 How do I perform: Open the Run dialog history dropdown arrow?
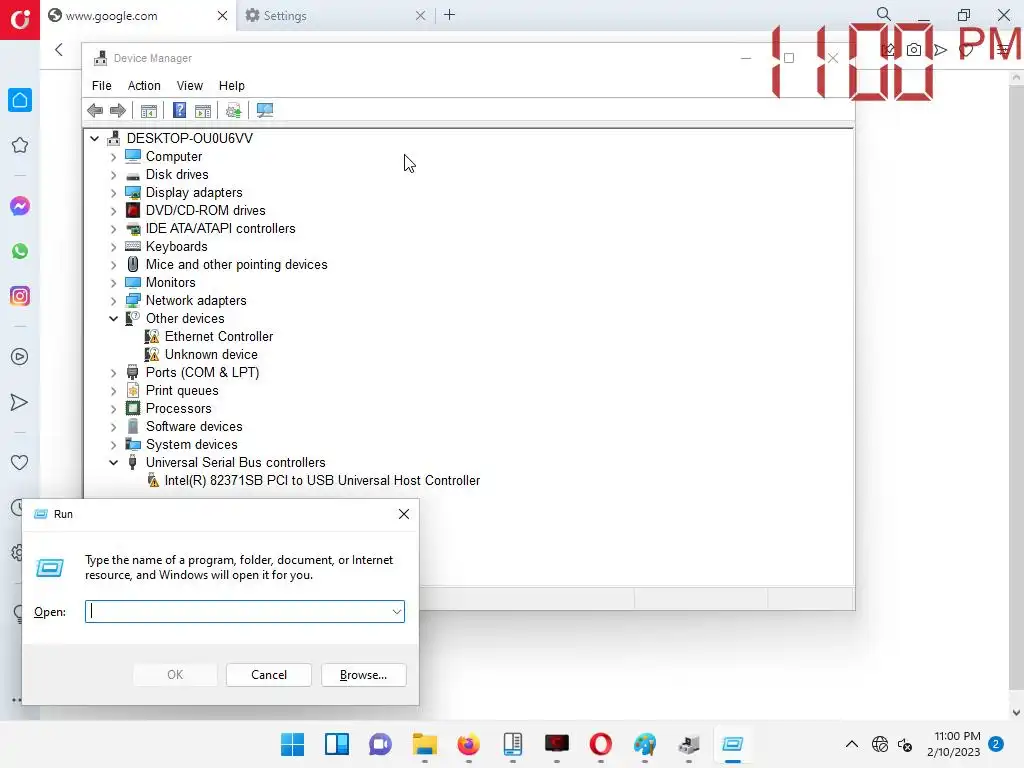[396, 612]
